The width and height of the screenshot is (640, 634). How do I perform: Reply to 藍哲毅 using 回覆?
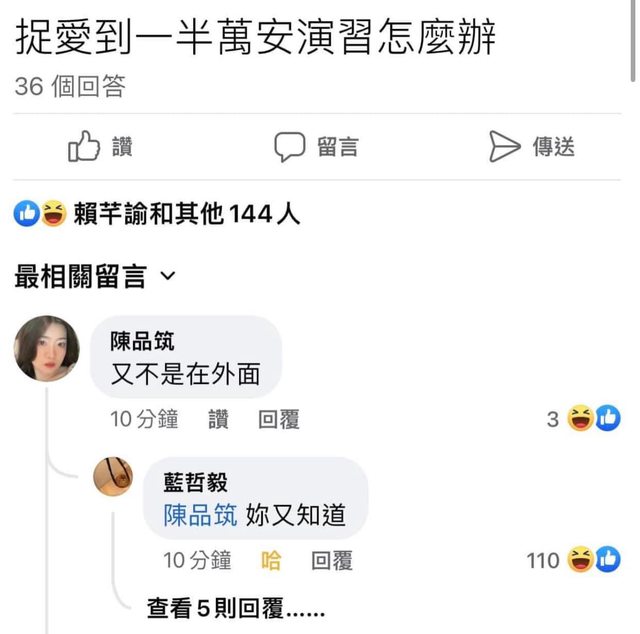pos(332,560)
